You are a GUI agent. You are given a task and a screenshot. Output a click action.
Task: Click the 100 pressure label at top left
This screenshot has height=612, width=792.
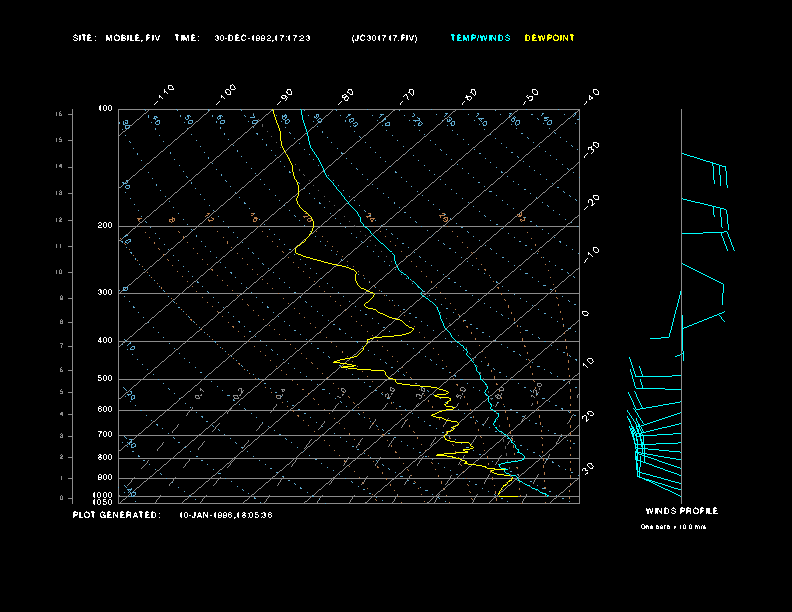(x=105, y=108)
